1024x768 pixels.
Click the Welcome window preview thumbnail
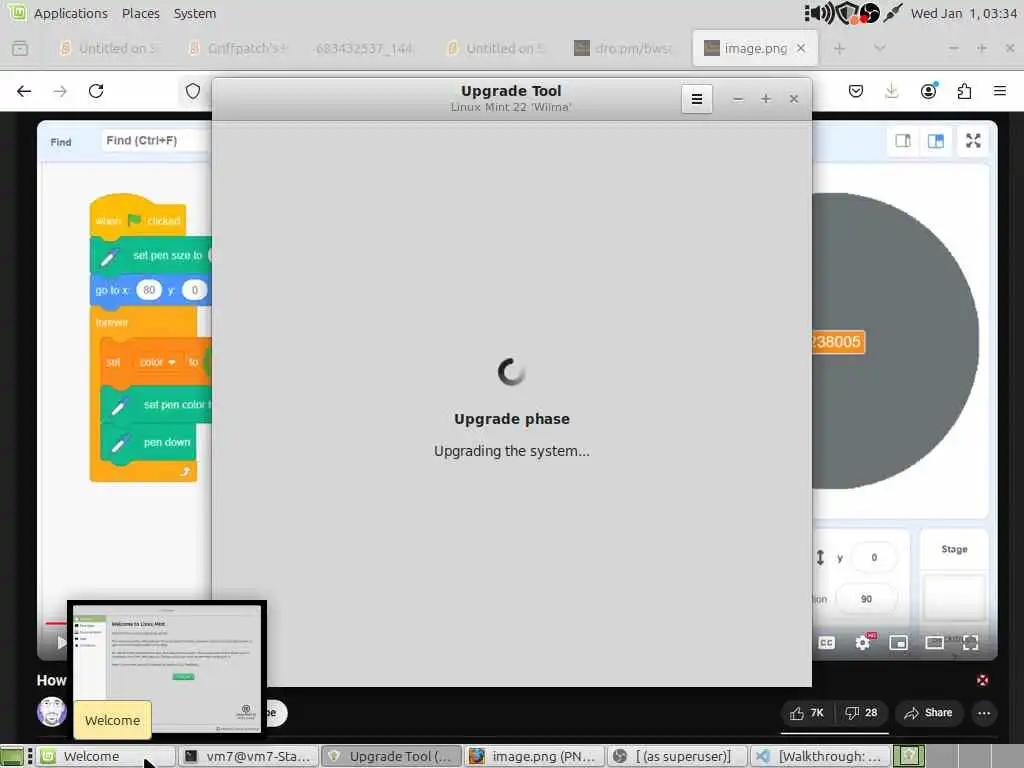tap(167, 668)
